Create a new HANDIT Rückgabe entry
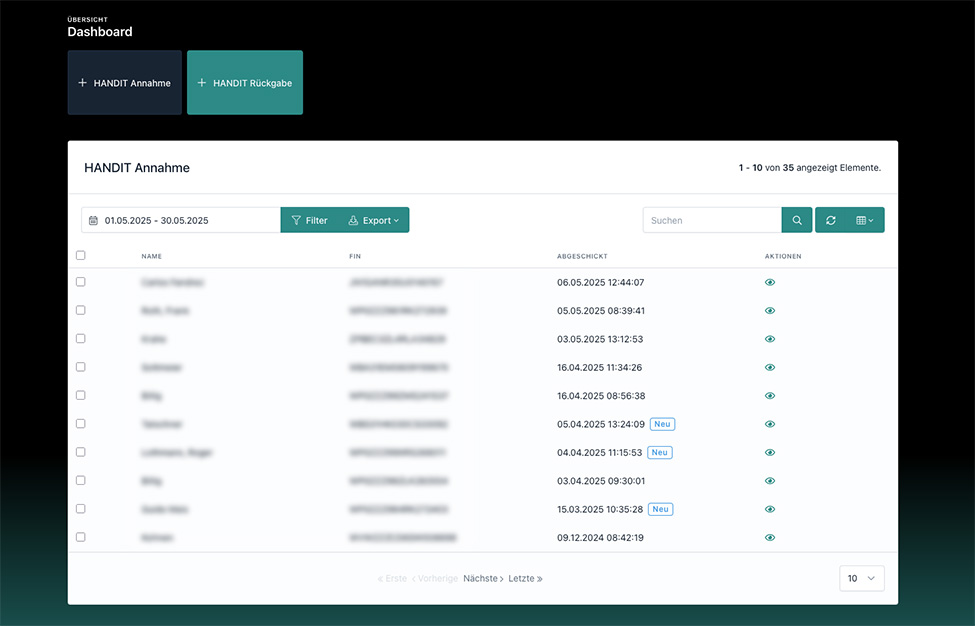The height and width of the screenshot is (626, 975). tap(244, 82)
